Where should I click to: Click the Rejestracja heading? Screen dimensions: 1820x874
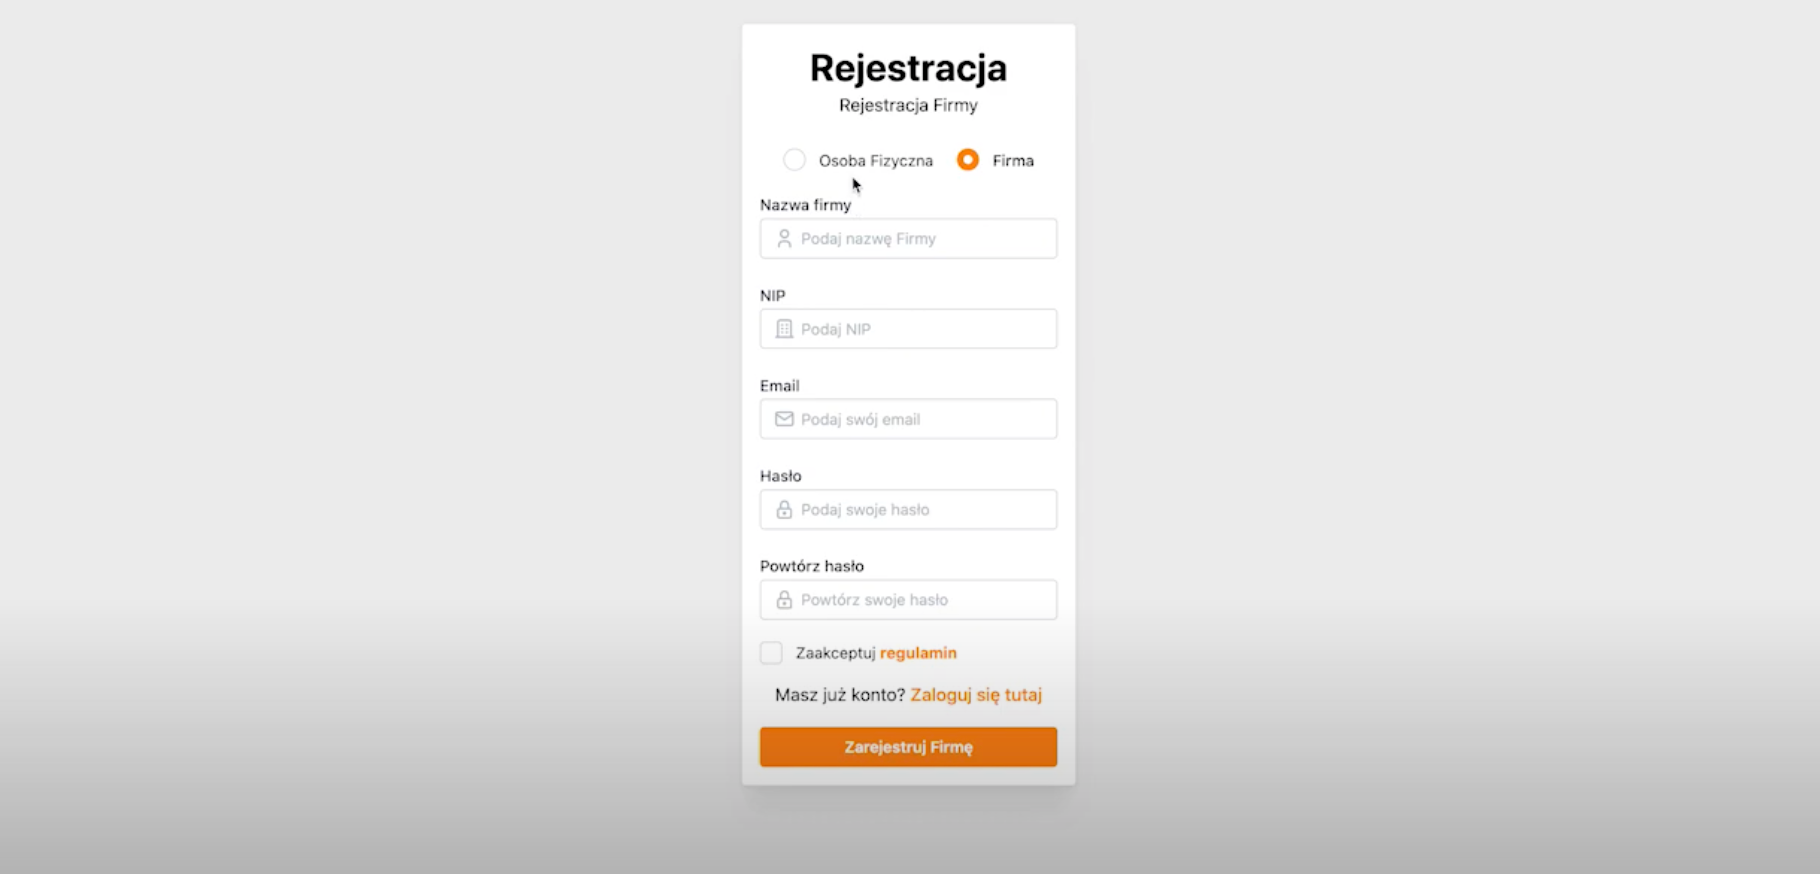(908, 68)
